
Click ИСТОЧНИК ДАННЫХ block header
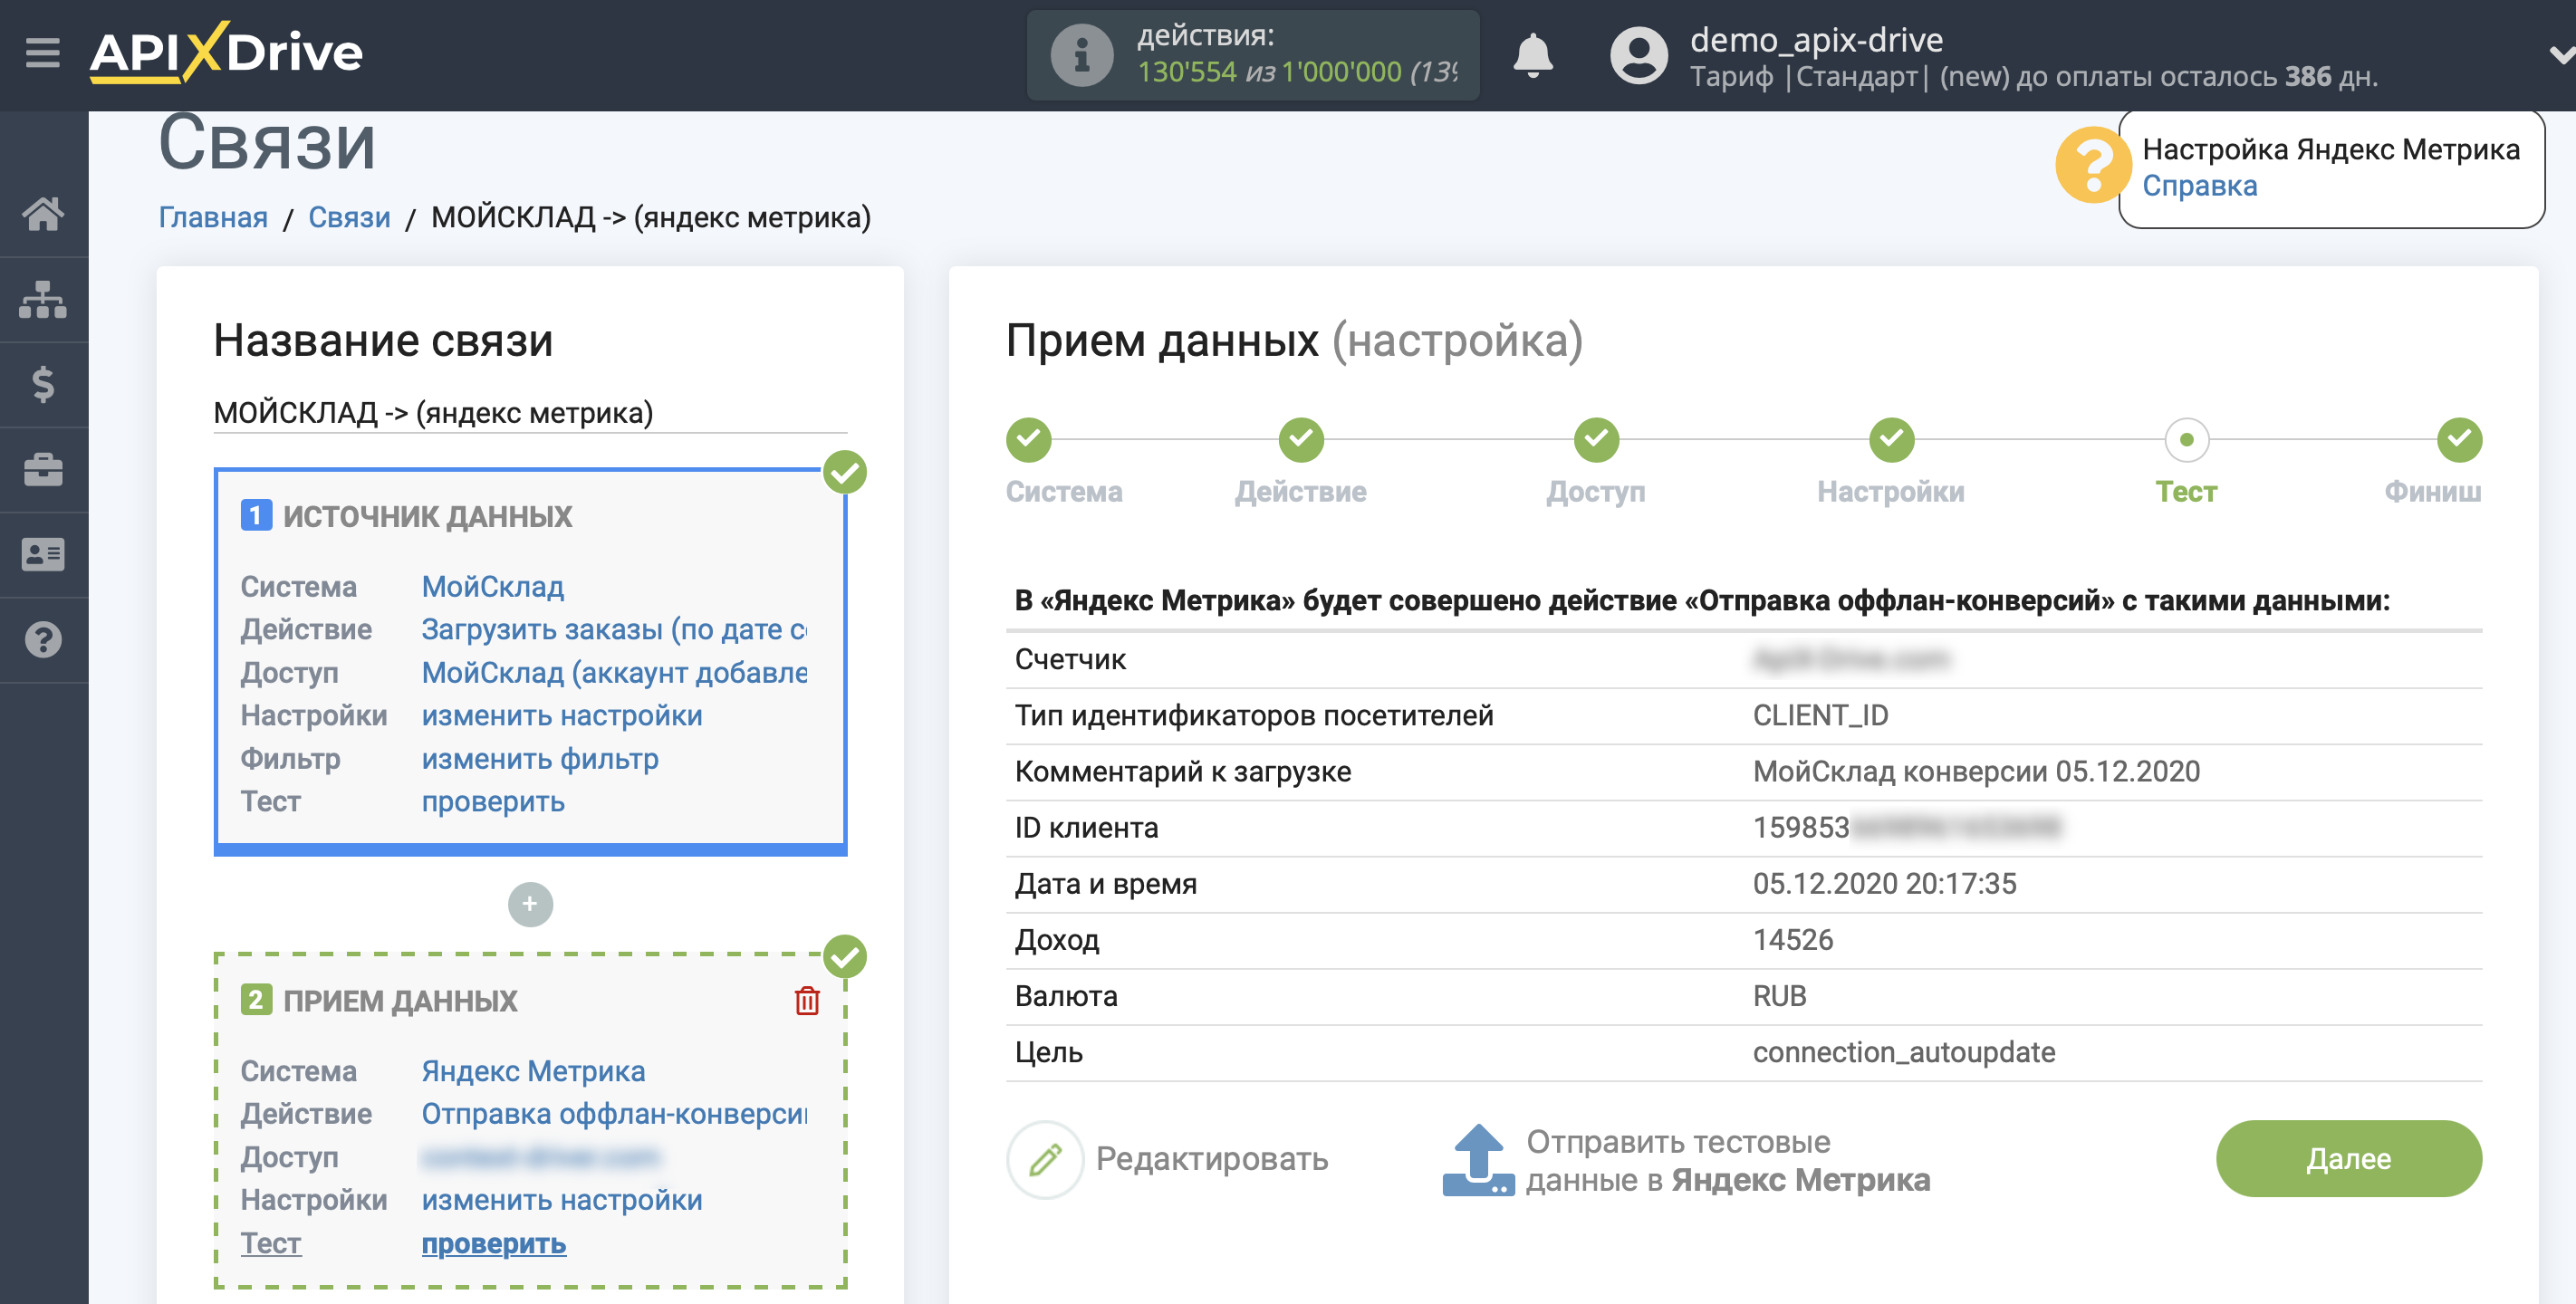point(427,516)
